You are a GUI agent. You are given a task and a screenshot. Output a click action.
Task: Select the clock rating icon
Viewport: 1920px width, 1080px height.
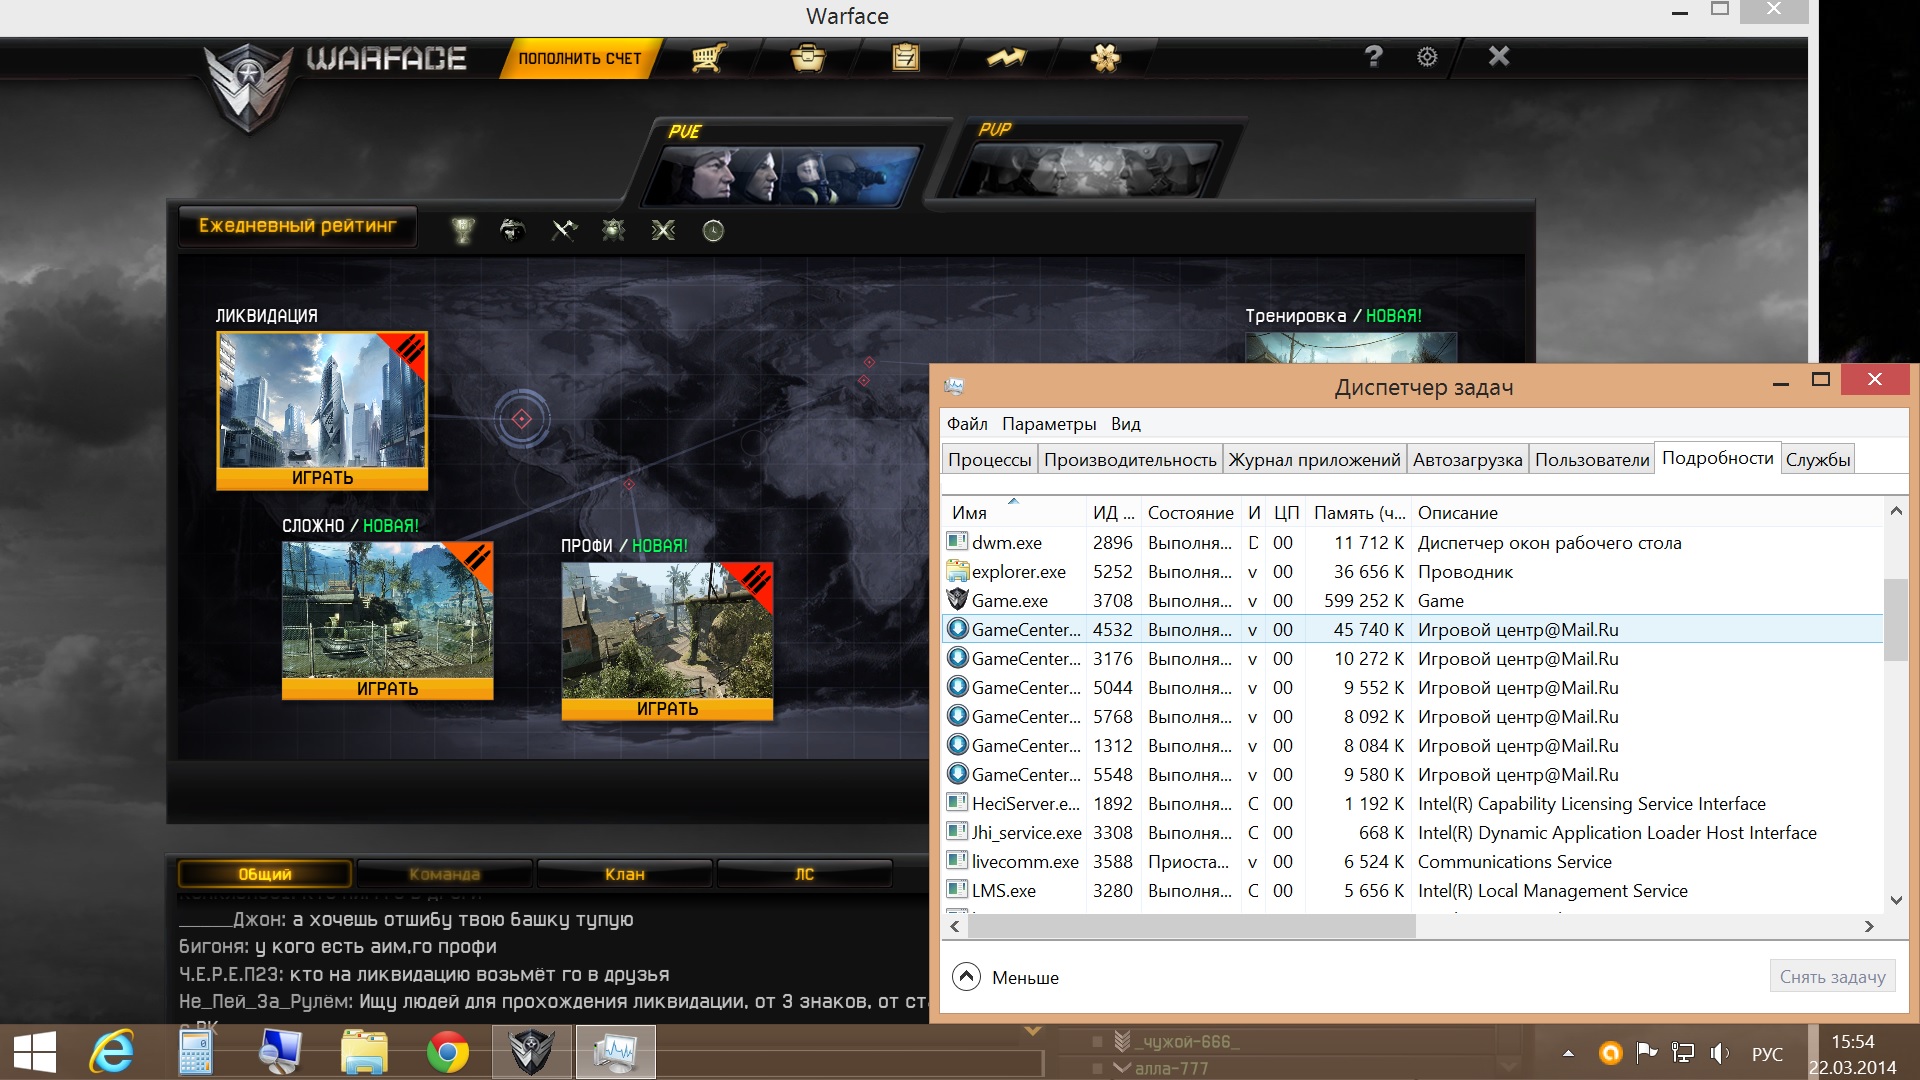(713, 231)
